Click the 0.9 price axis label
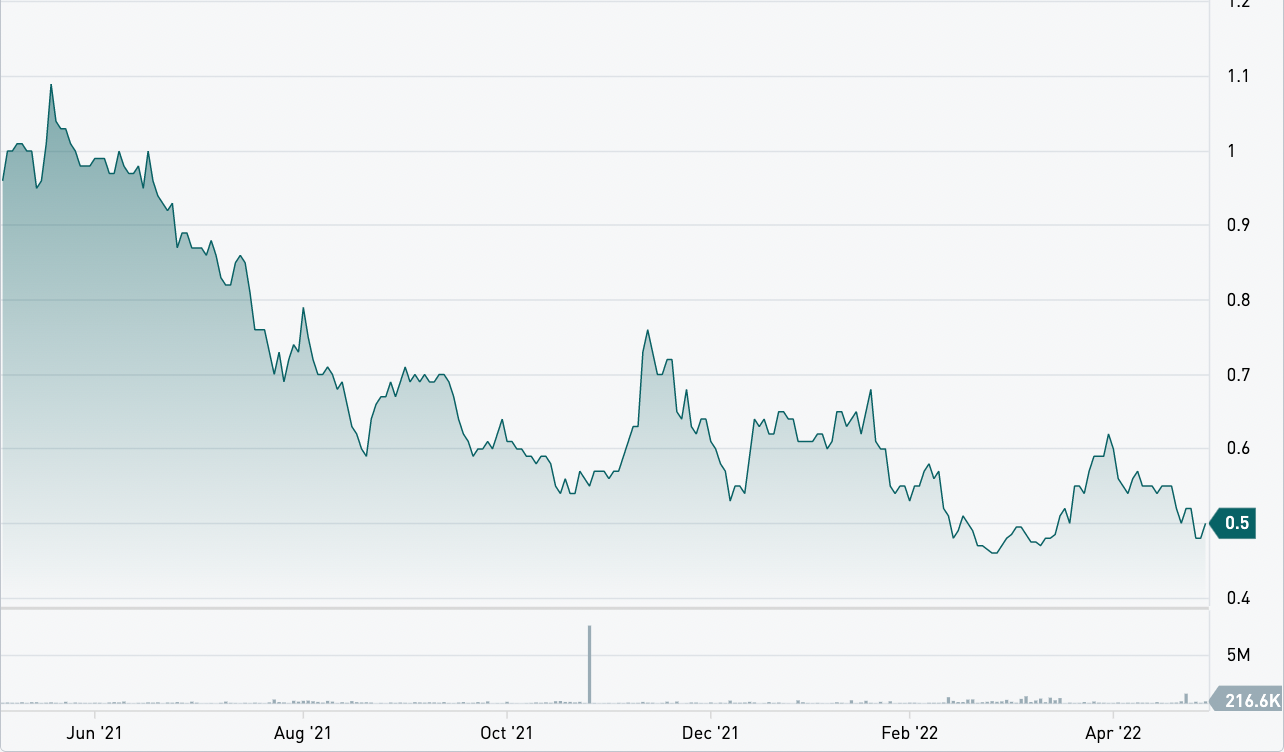Image resolution: width=1284 pixels, height=752 pixels. (x=1238, y=225)
